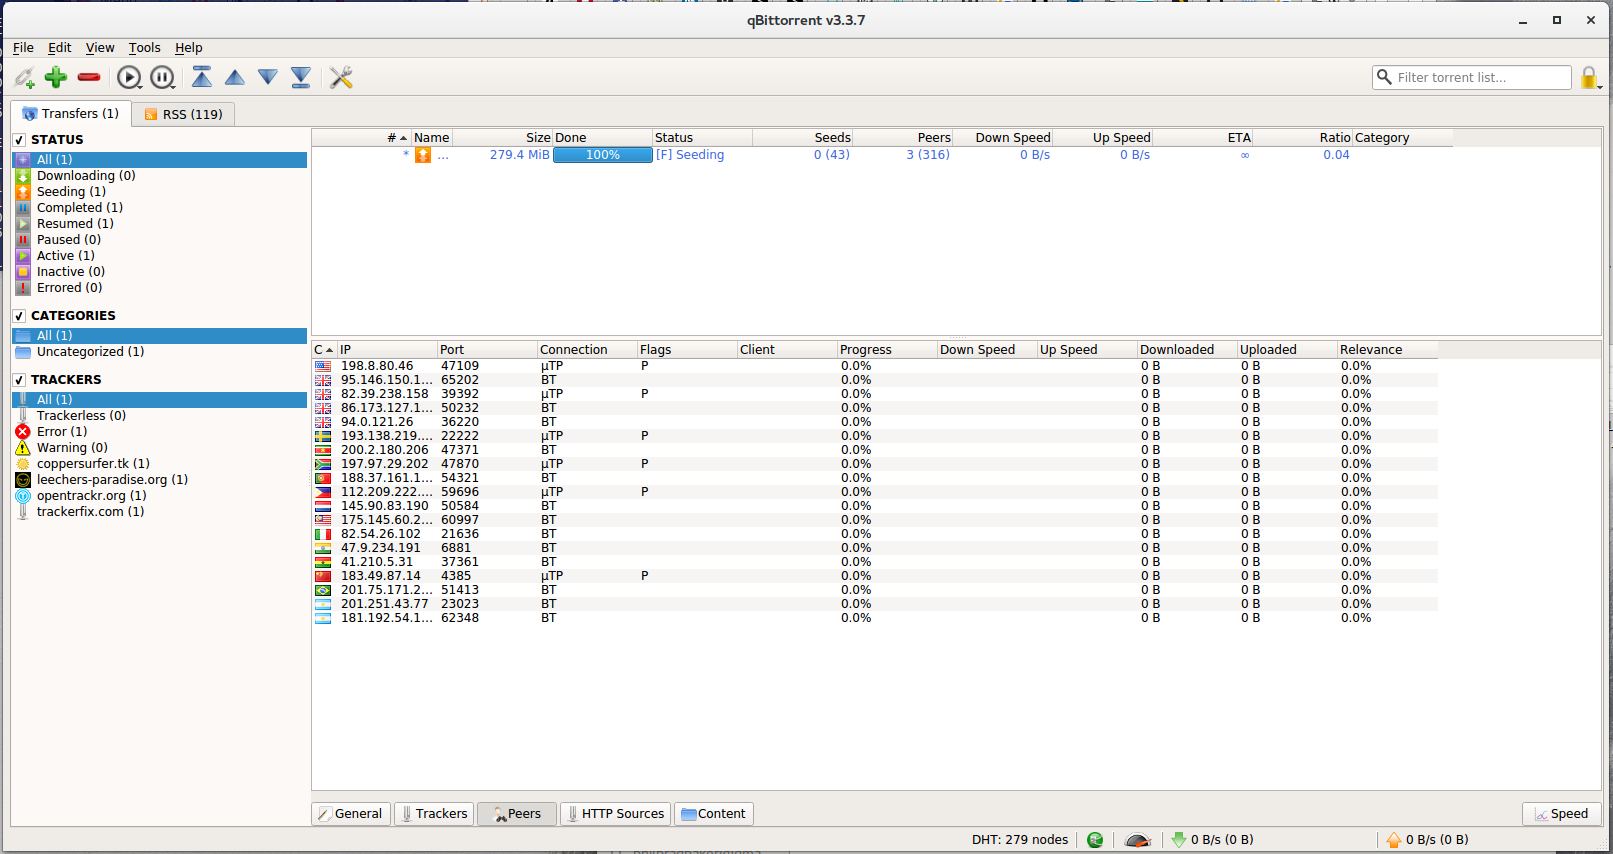The width and height of the screenshot is (1613, 854).
Task: Select the Seeding (1) status filter
Action: 160,192
